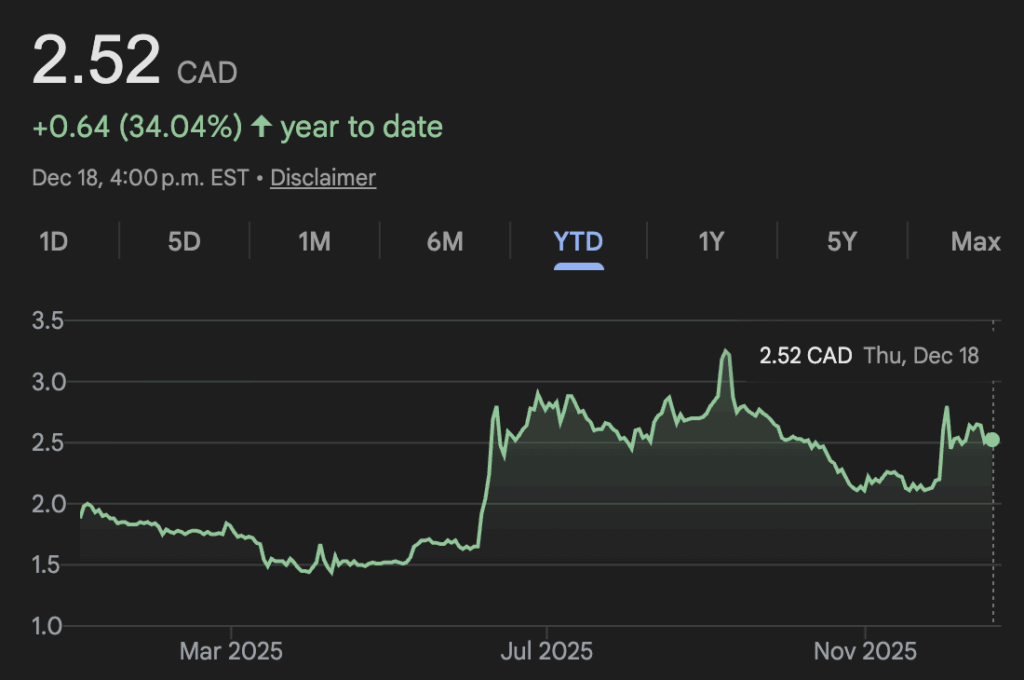Click the Mar 2025 axis label

pos(231,652)
